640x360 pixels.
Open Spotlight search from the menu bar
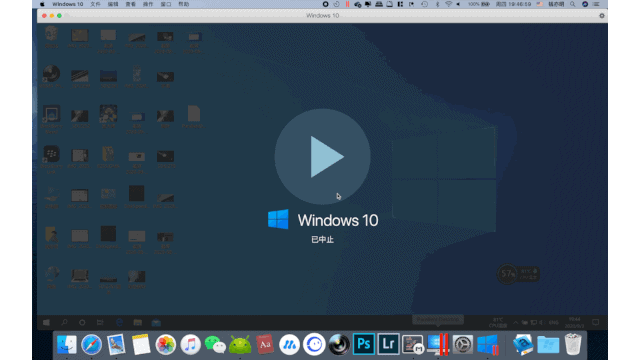[x=573, y=4]
